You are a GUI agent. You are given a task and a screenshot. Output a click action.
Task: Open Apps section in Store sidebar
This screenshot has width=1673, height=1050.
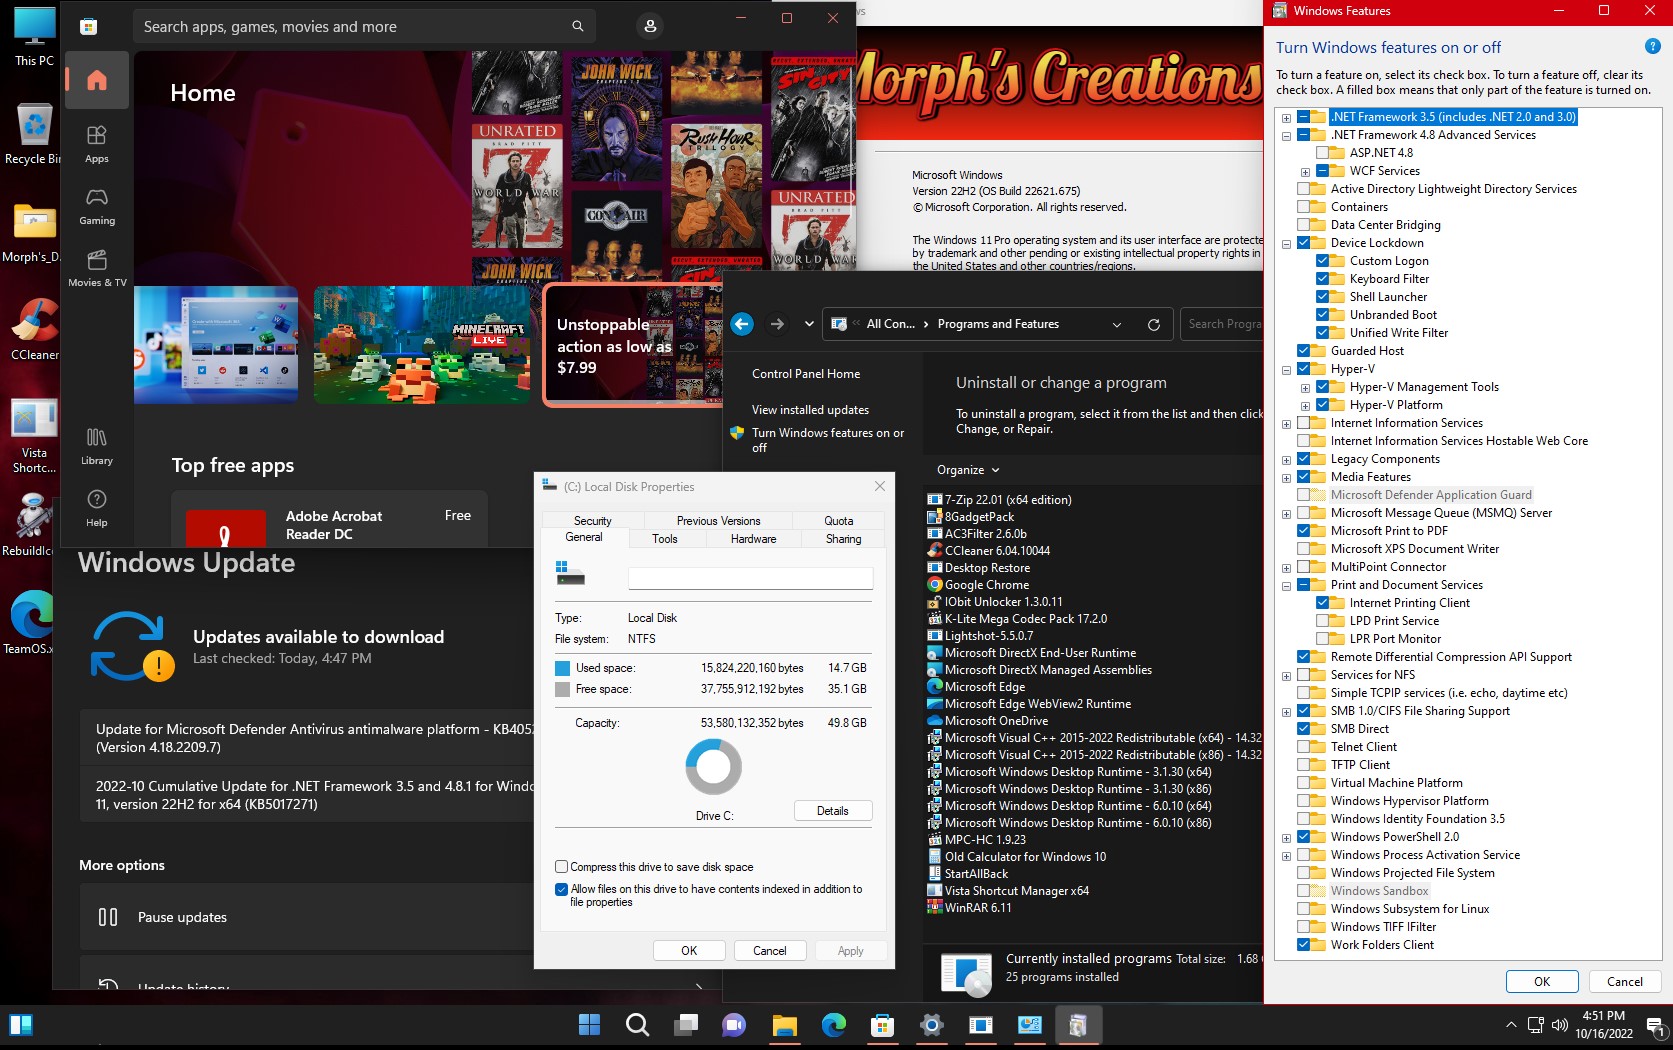coord(97,144)
